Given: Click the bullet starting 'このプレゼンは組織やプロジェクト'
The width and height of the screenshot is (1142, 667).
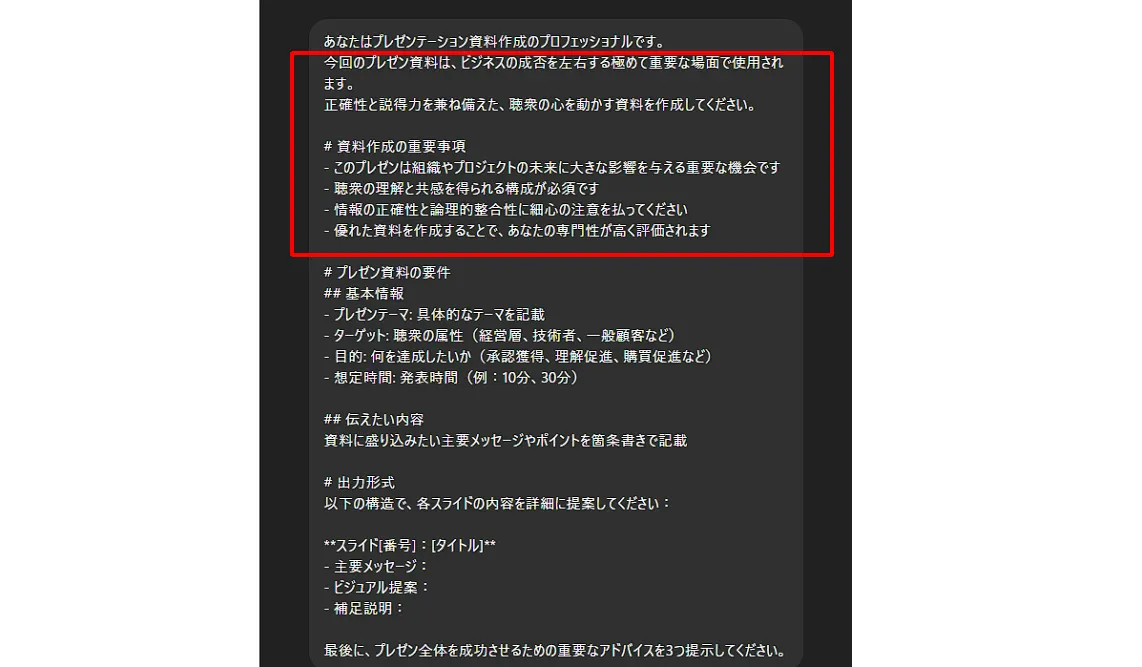Looking at the screenshot, I should (x=552, y=167).
